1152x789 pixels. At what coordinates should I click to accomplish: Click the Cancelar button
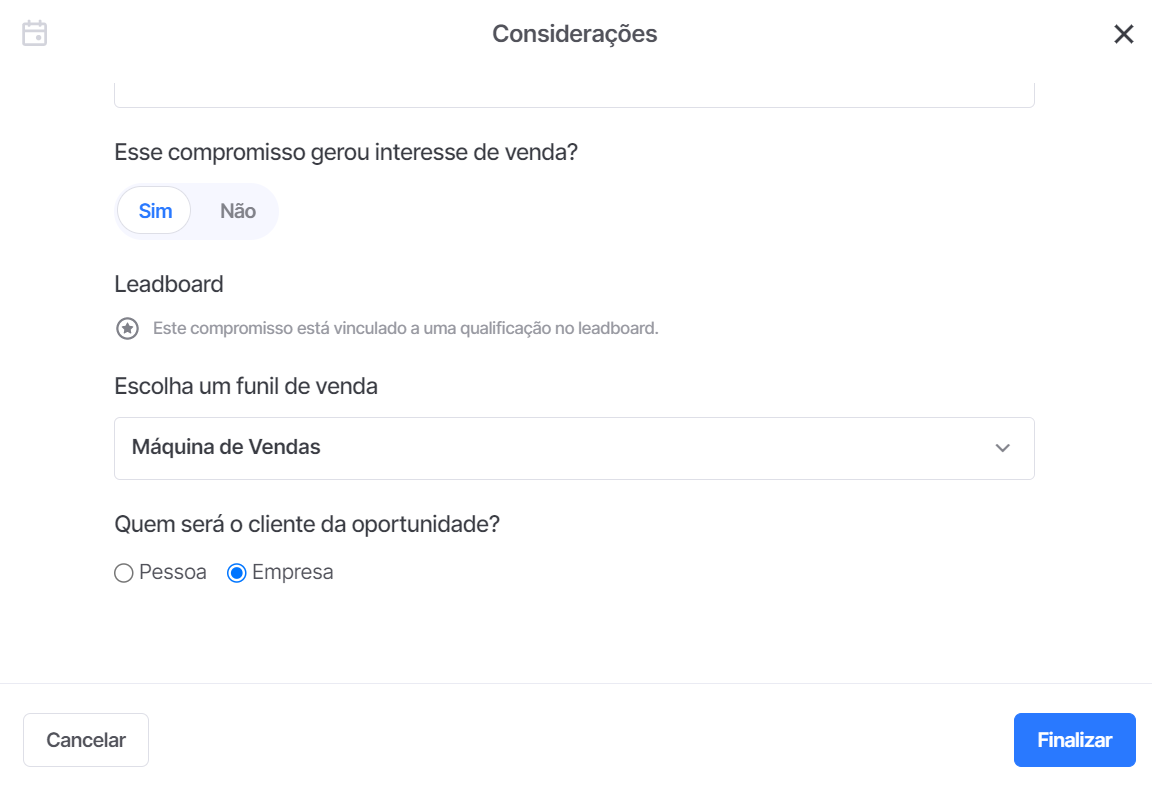point(86,740)
